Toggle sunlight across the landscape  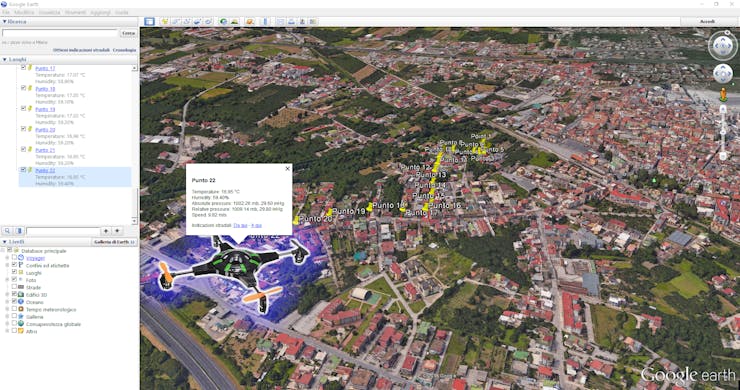pyautogui.click(x=235, y=22)
